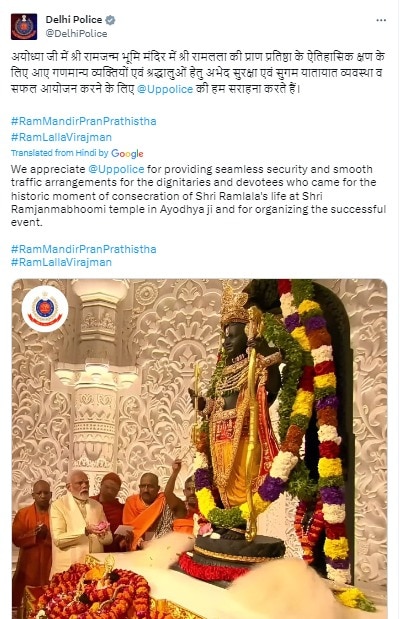Open #RamMandirPranPrathistha hashtag below the English text
402x619 pixels.
pyautogui.click(x=83, y=249)
